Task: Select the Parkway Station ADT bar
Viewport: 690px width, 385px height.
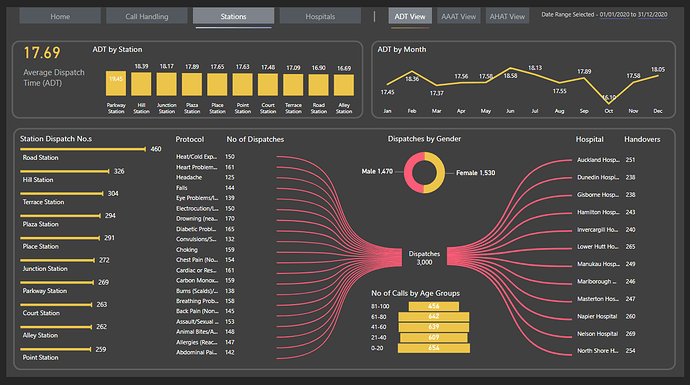Action: [116, 84]
